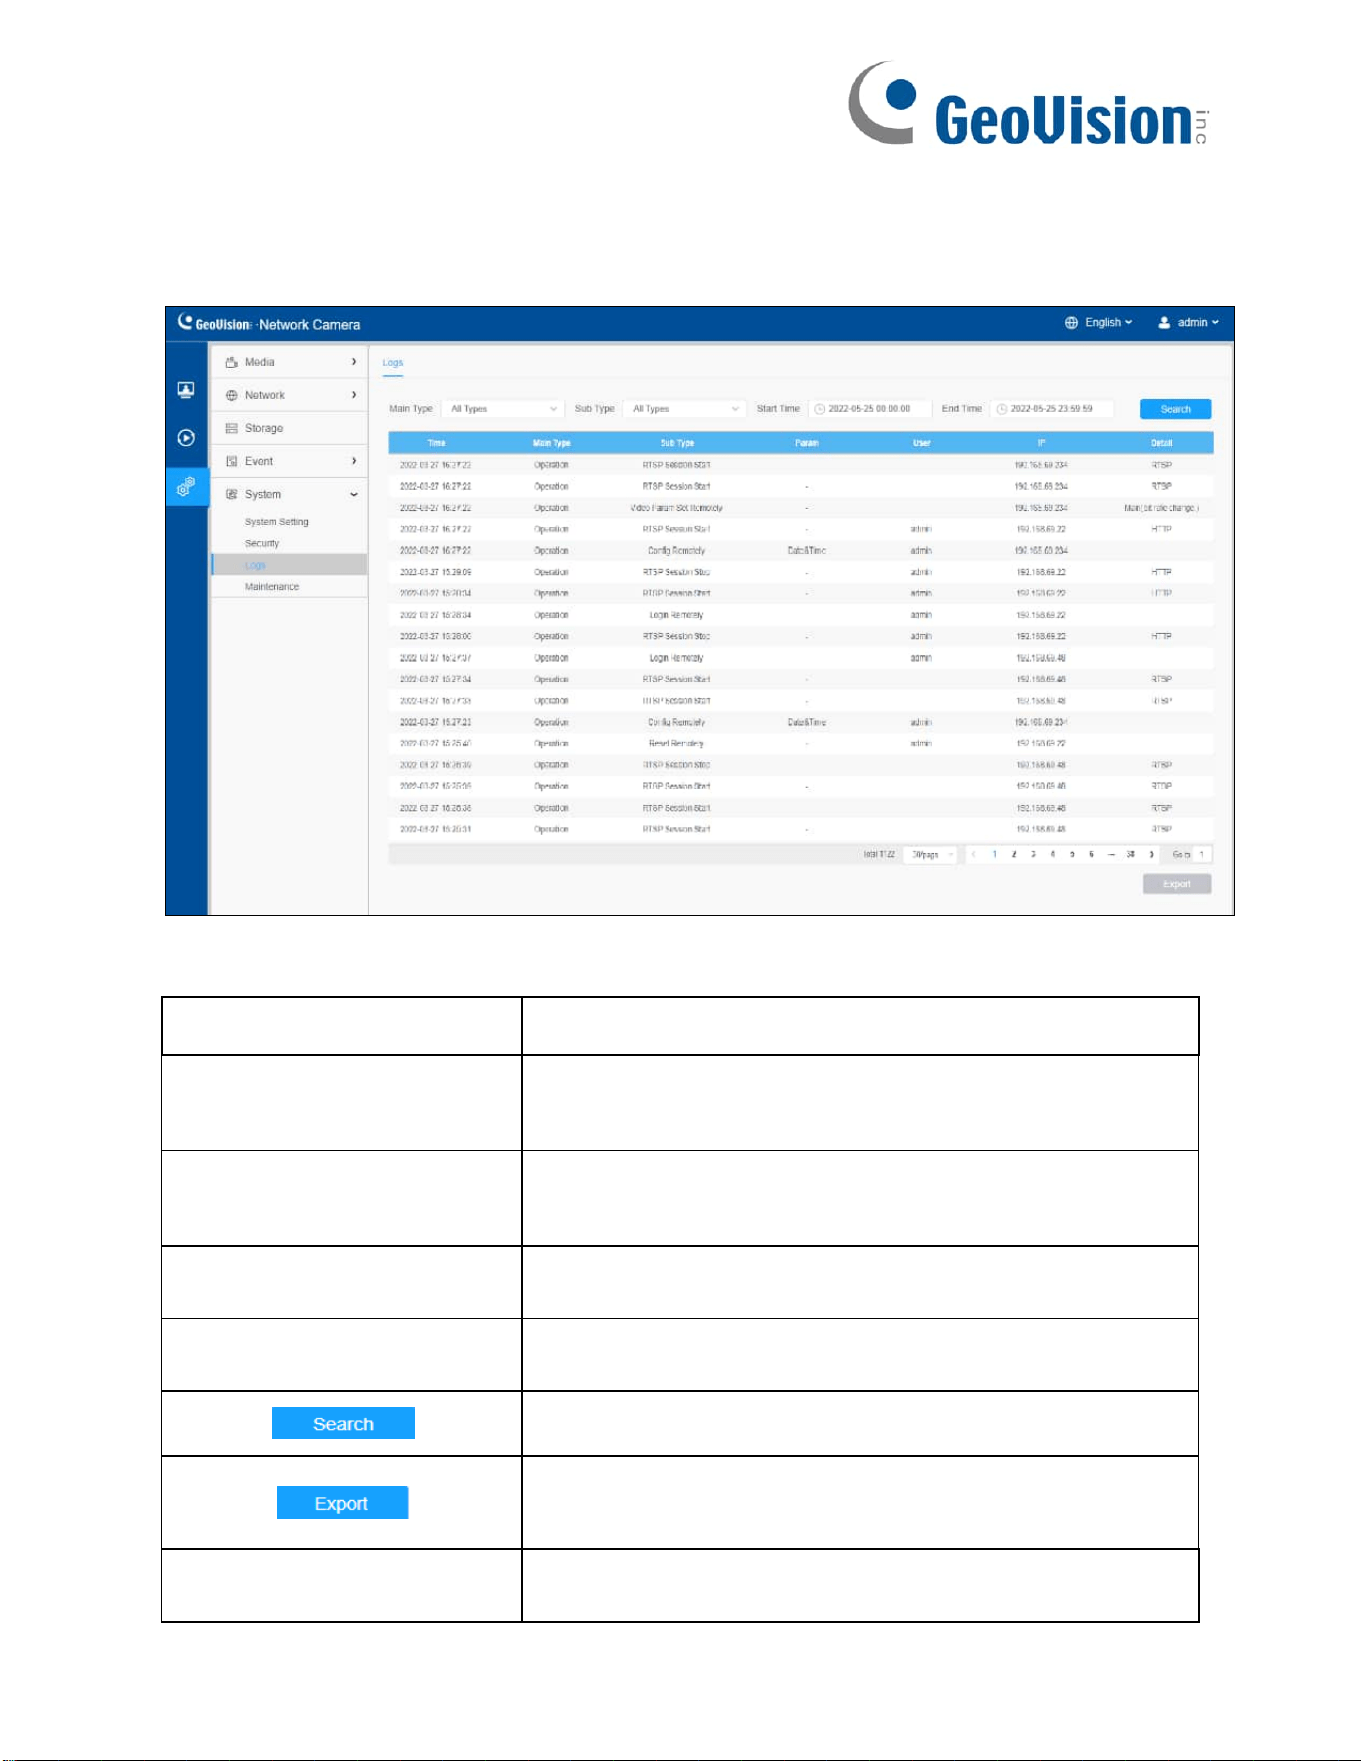Switch to the Logs tab

click(393, 363)
